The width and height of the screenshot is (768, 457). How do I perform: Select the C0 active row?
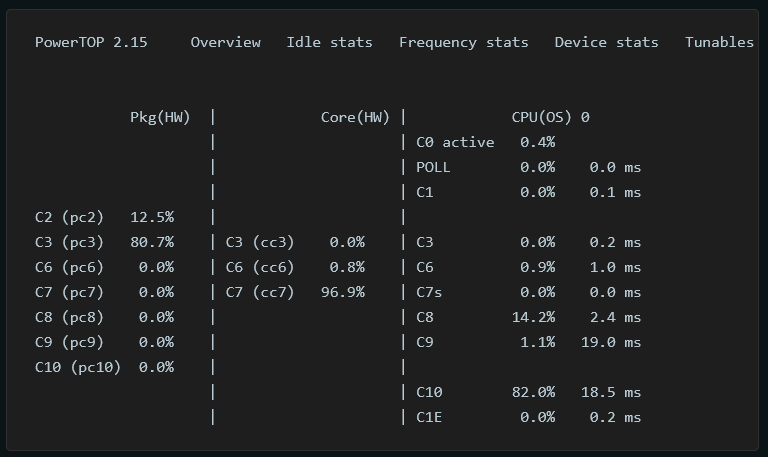pyautogui.click(x=485, y=143)
